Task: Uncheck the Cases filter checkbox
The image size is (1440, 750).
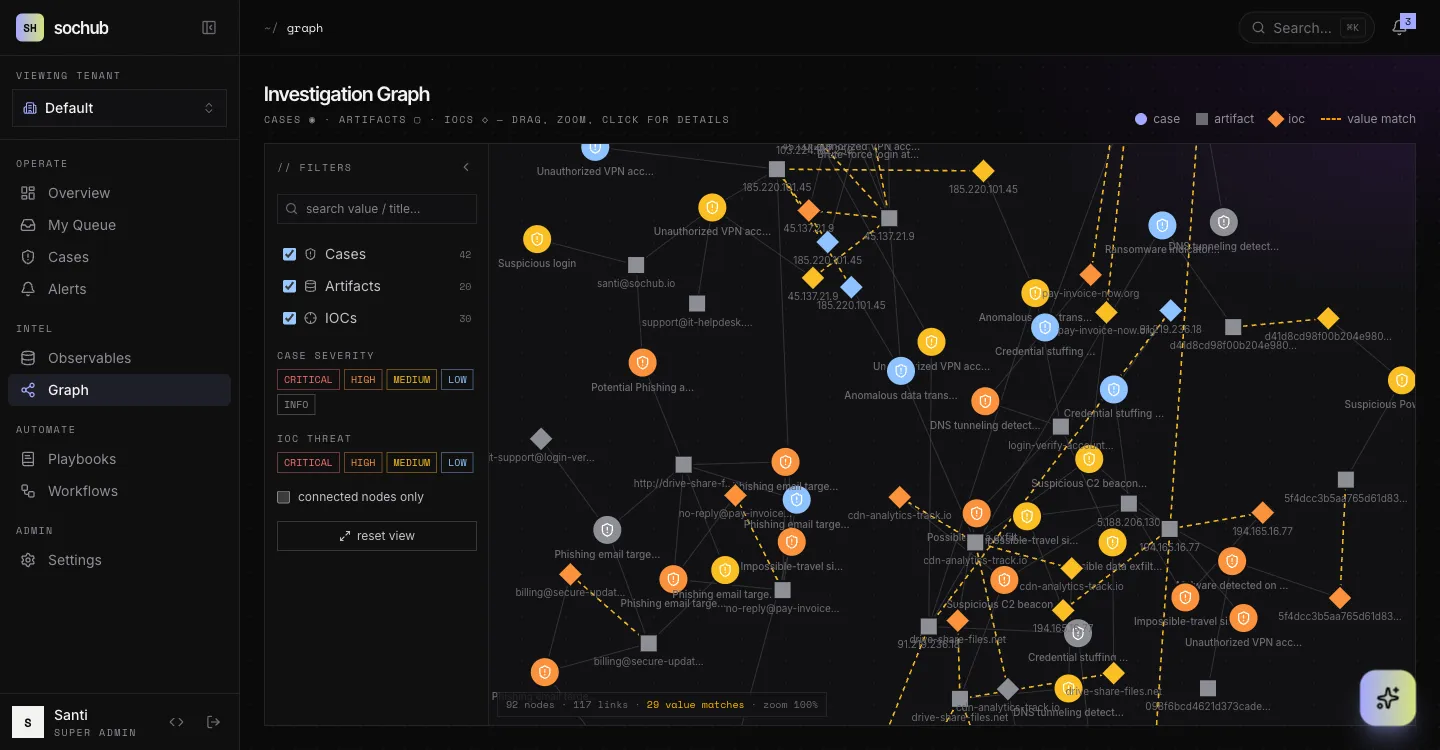Action: pos(289,254)
